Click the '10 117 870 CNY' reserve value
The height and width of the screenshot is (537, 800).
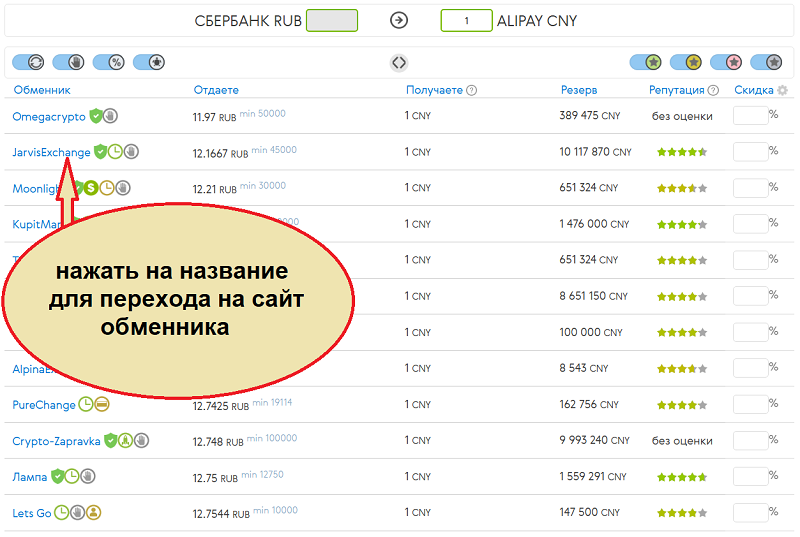point(595,152)
